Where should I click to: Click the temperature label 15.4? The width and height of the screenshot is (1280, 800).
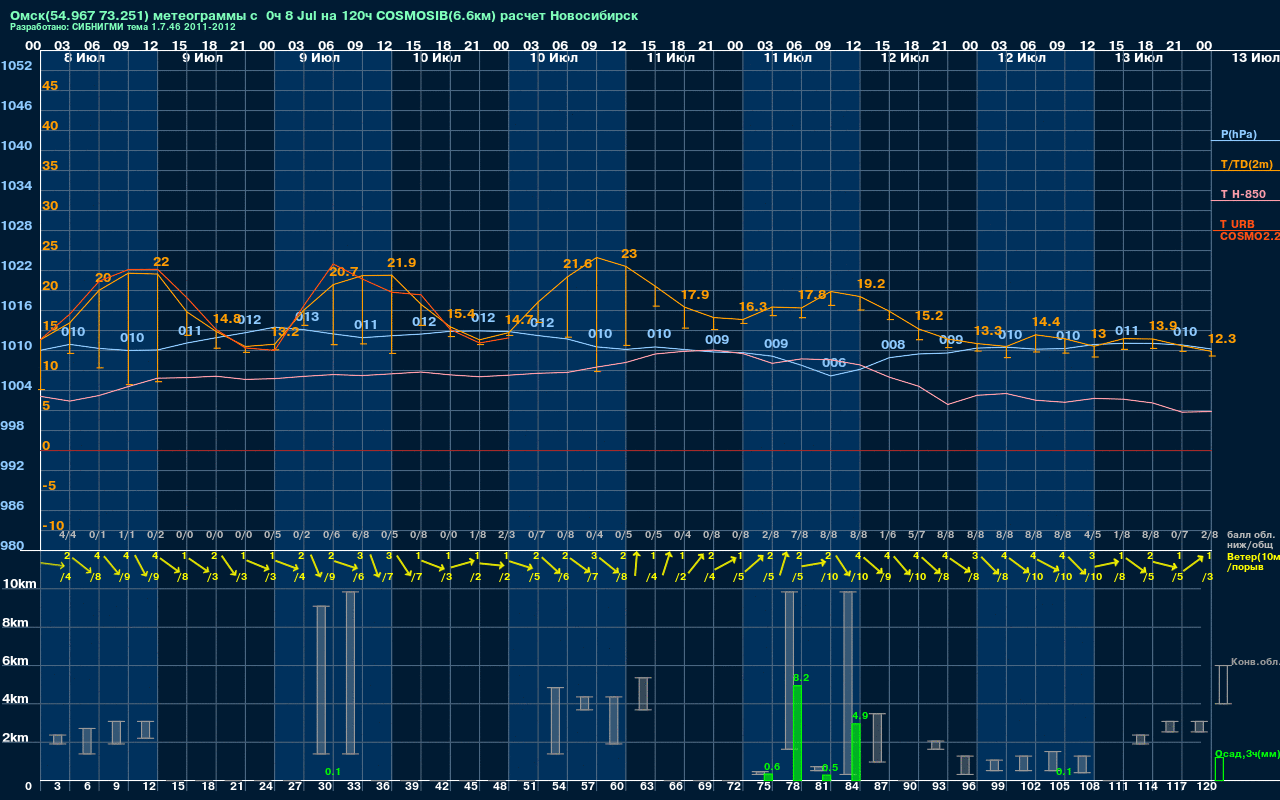tap(460, 314)
